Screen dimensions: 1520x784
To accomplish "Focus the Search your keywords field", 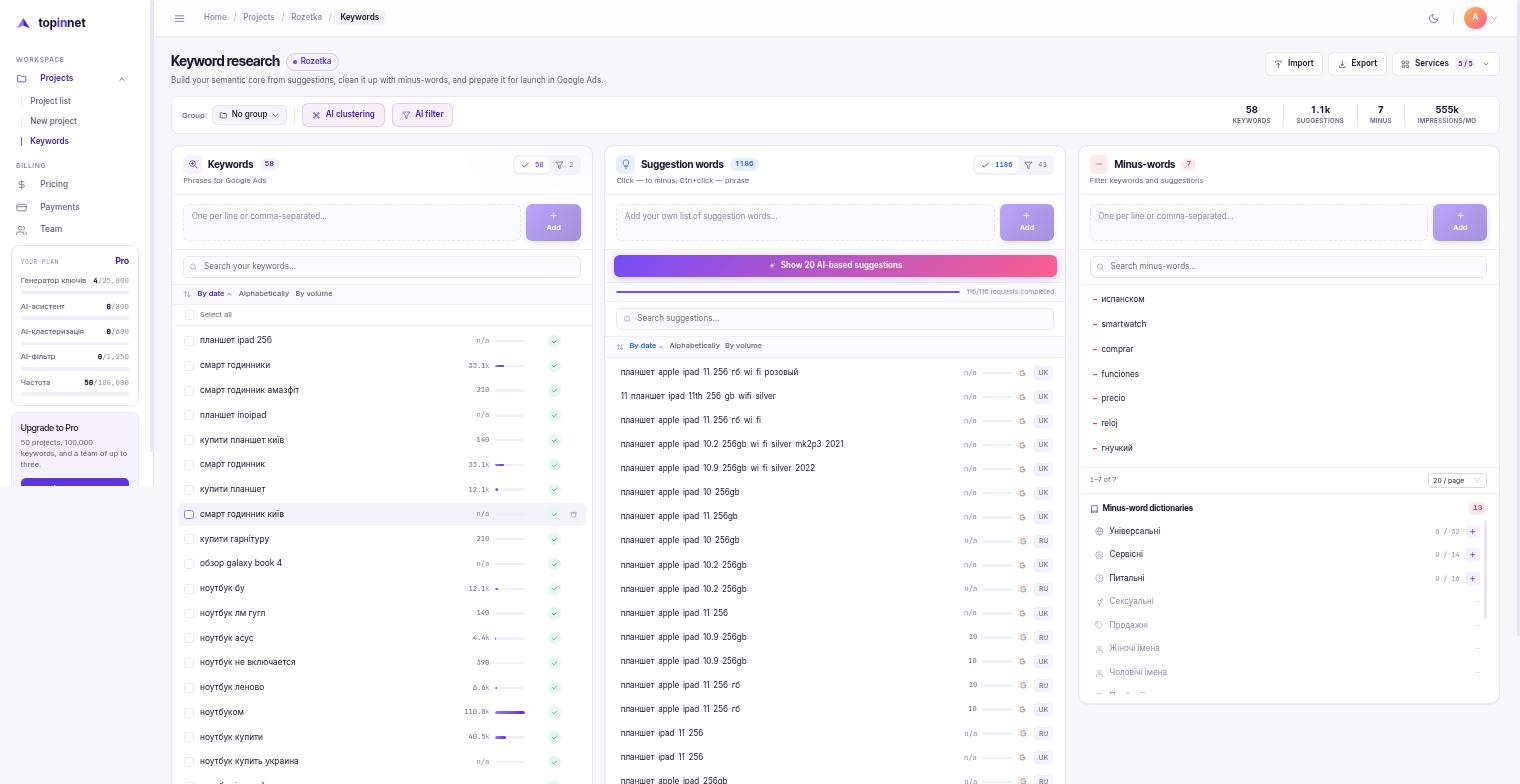I will (381, 267).
